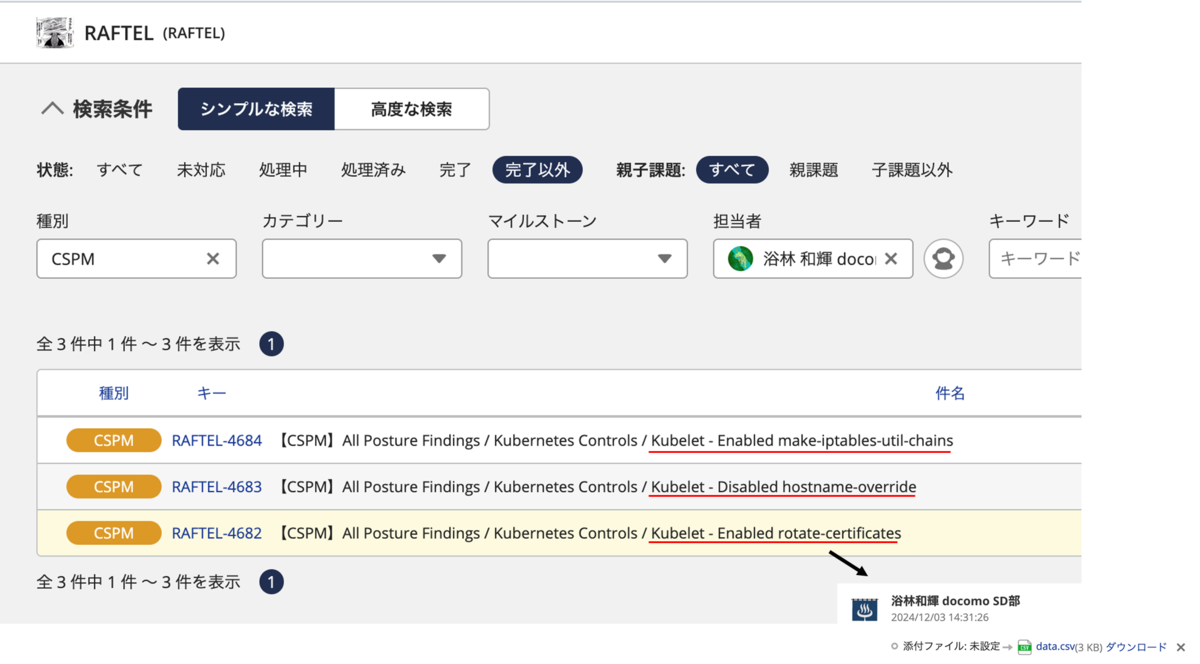Click CSPM badge in RAFTEL-4683 row
Screen dimensions: 1200x664
(114, 487)
